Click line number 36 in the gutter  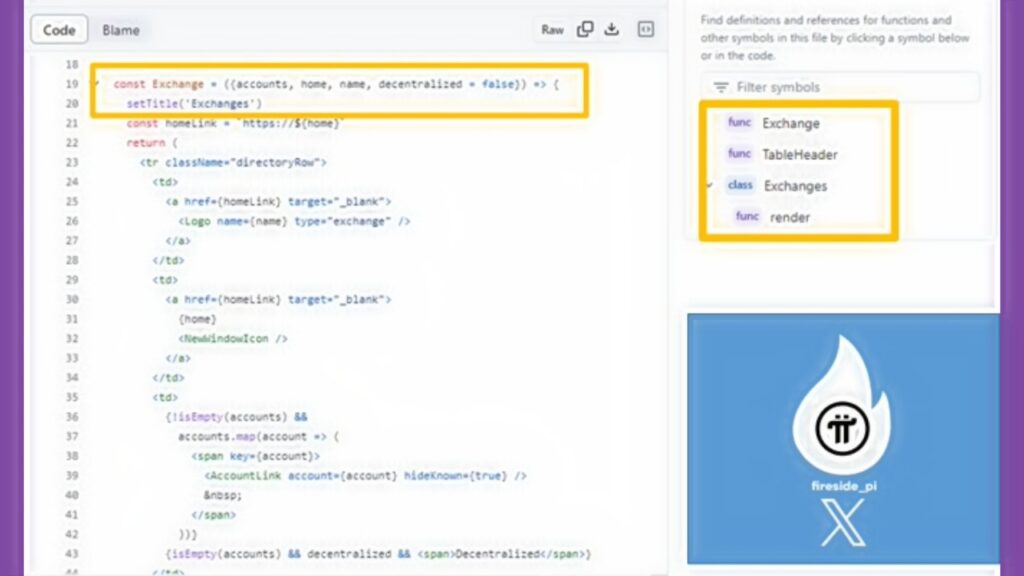coord(70,416)
